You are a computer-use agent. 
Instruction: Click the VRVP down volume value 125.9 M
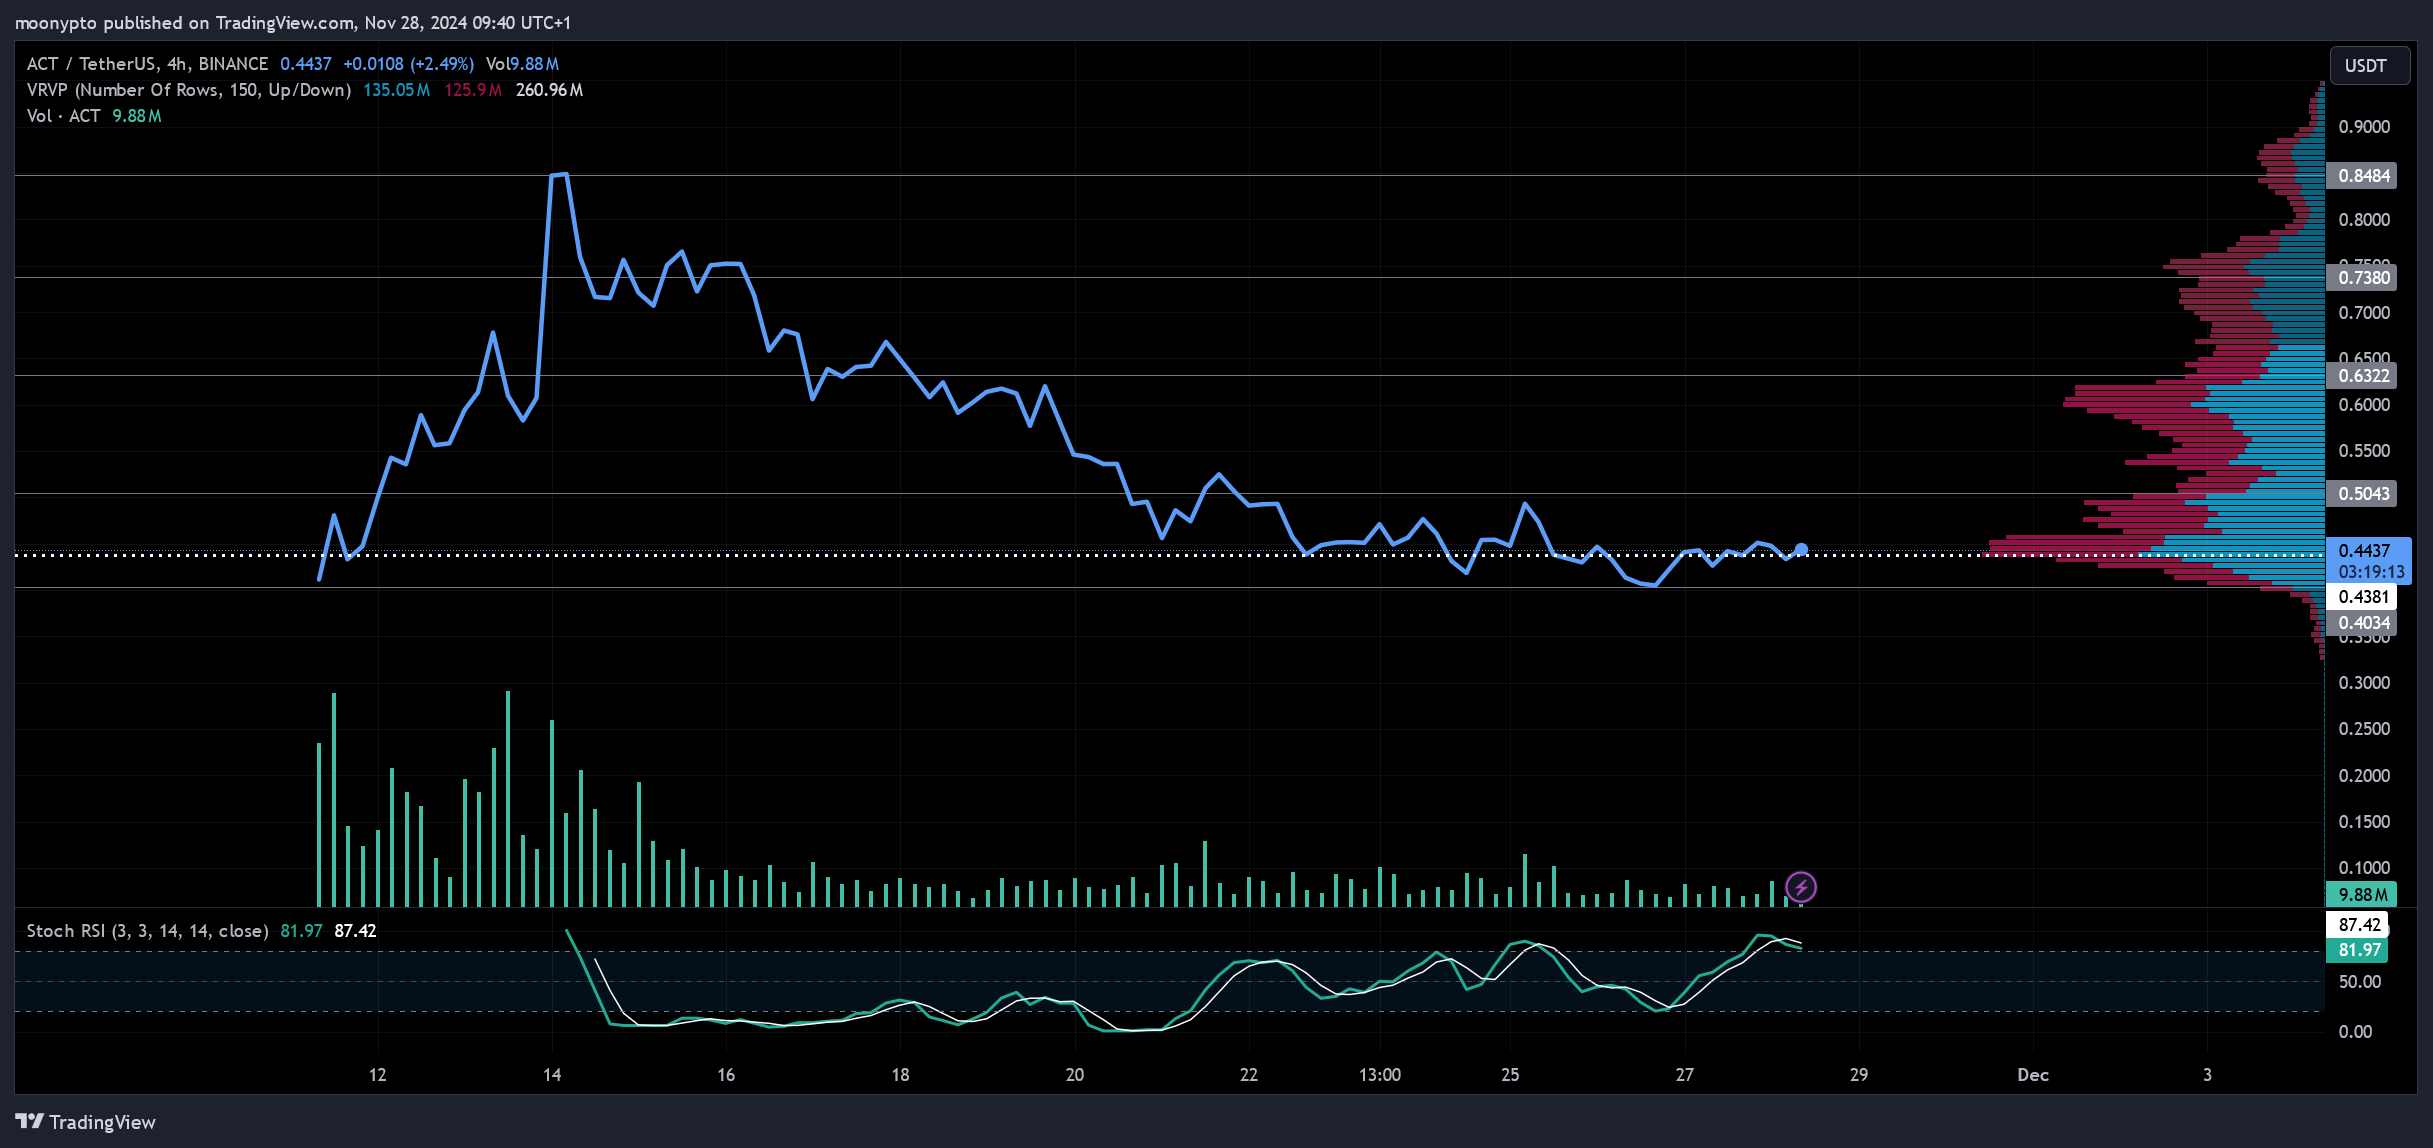(473, 90)
